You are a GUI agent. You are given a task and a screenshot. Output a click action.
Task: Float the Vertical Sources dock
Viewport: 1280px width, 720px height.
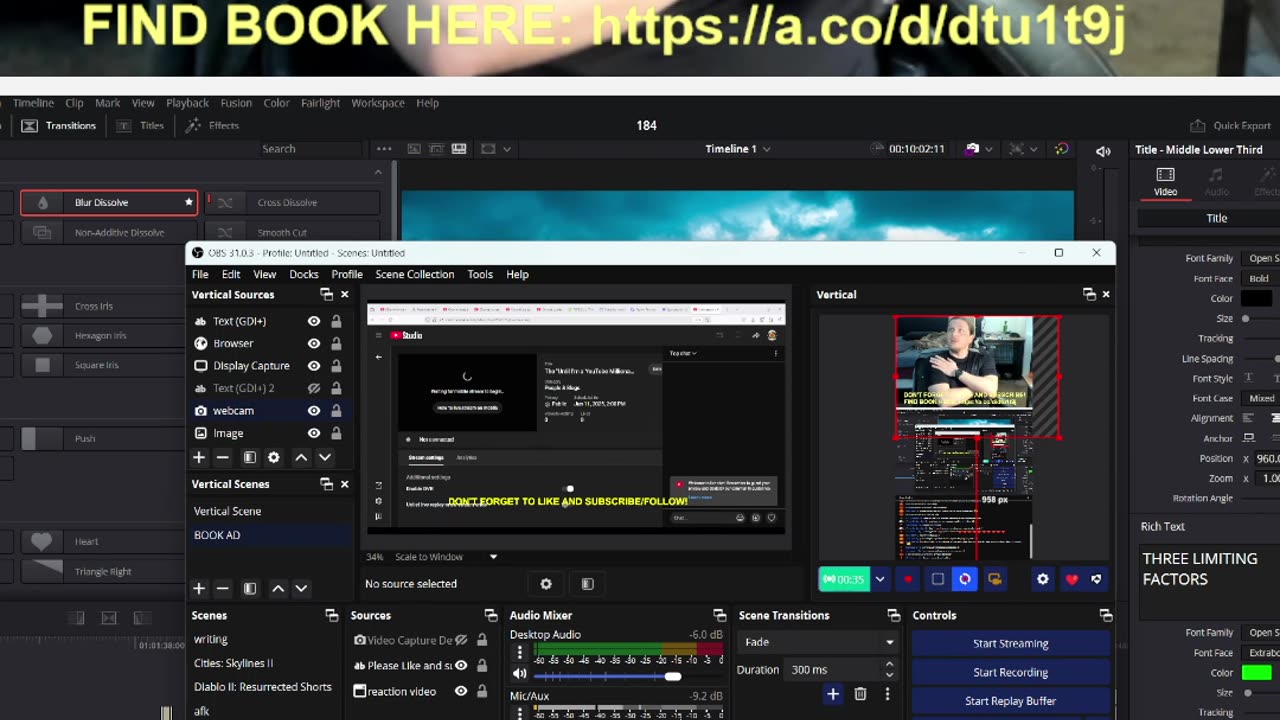coord(326,294)
